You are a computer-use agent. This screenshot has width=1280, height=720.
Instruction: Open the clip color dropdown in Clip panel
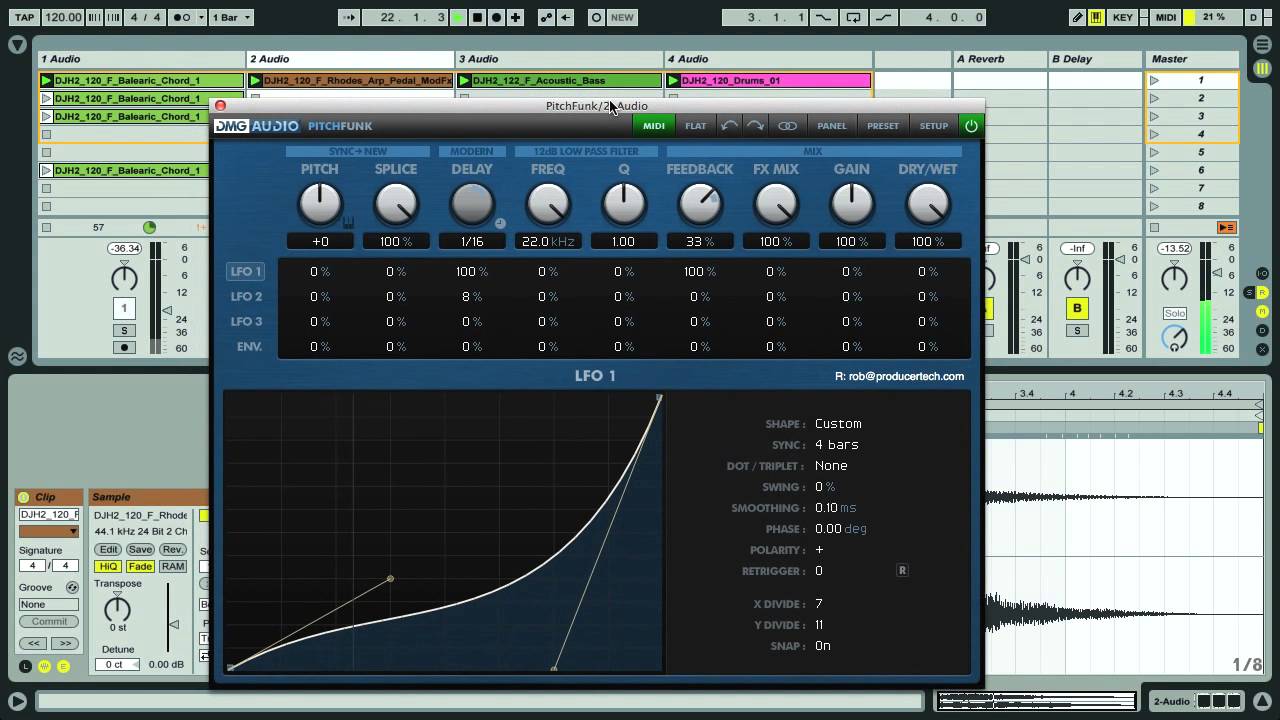(48, 531)
